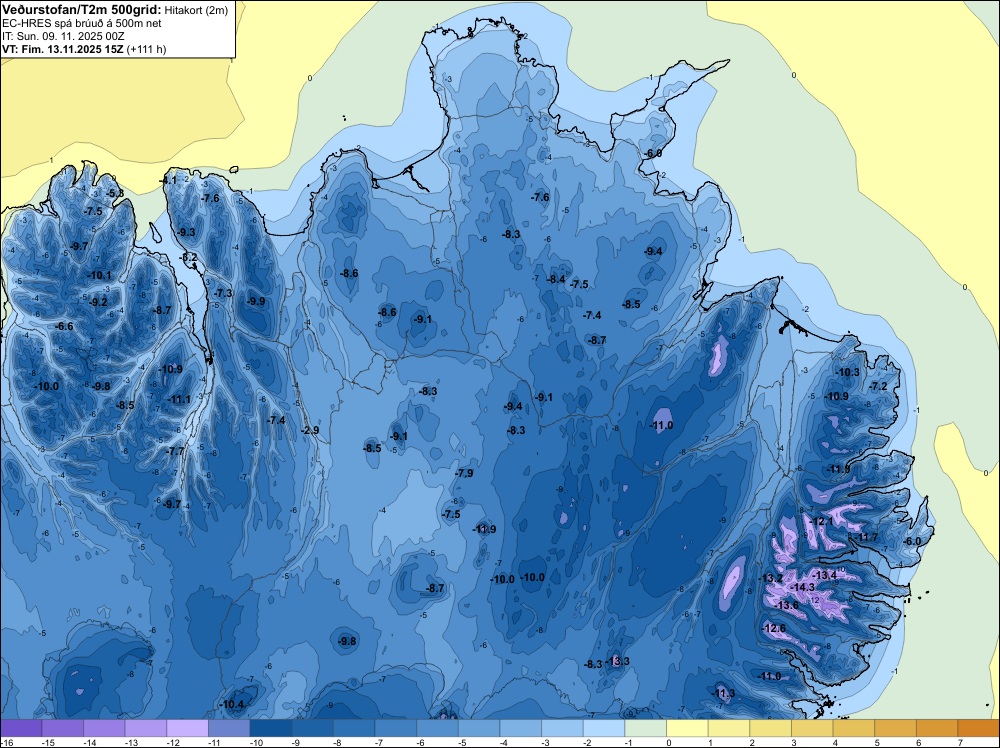
Task: Click the -7.2 temperature label
Action: [878, 386]
